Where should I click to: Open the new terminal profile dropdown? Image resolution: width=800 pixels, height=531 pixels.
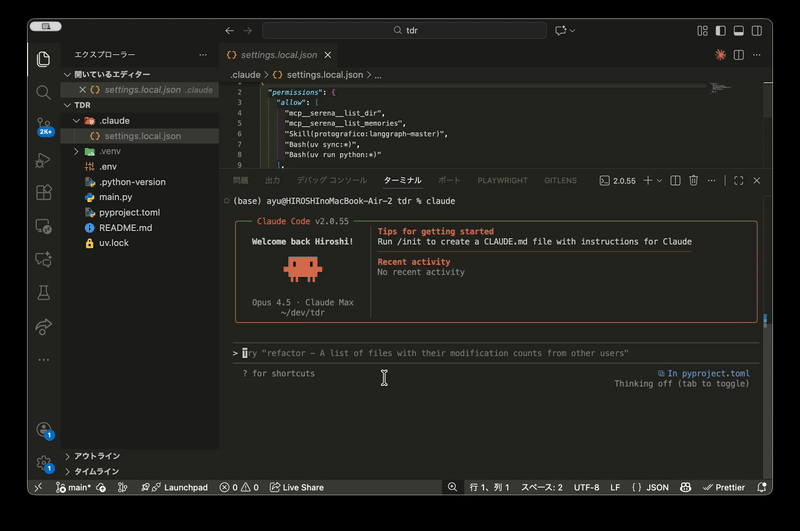pyautogui.click(x=659, y=181)
